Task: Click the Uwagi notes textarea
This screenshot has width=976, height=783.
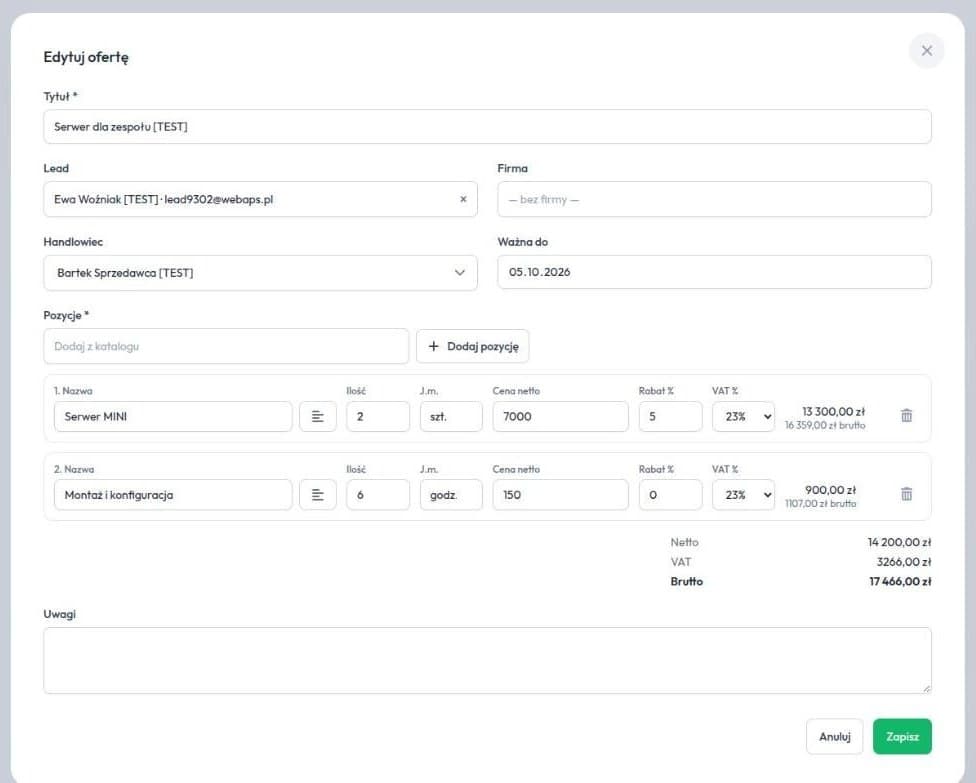Action: click(487, 660)
